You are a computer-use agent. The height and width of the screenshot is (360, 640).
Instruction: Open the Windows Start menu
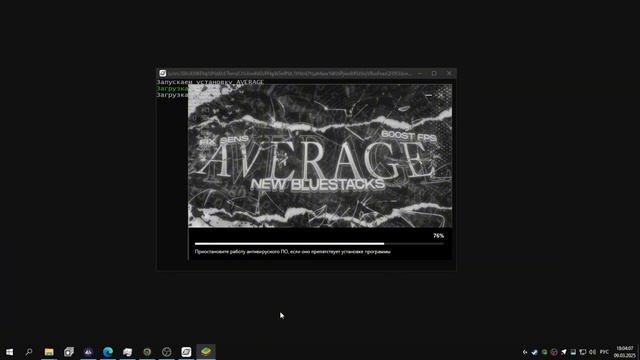click(9, 352)
